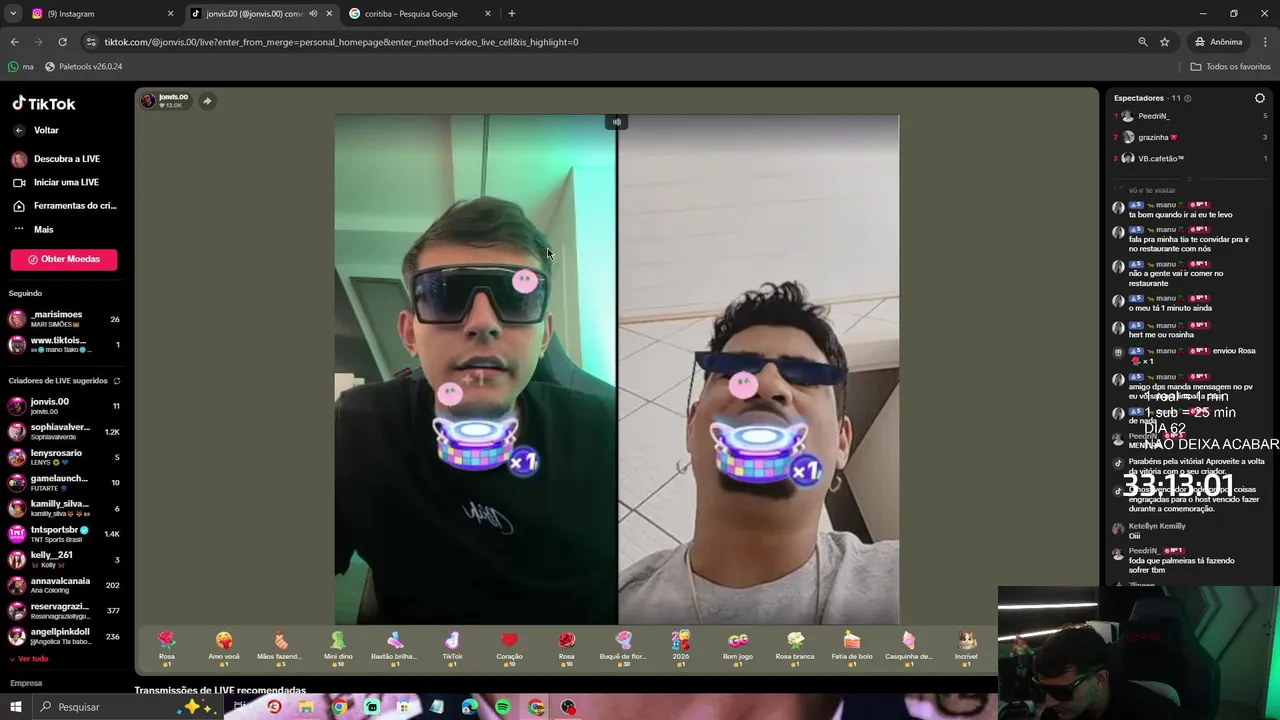Go back in browser history
The image size is (1280, 720).
pyautogui.click(x=15, y=42)
